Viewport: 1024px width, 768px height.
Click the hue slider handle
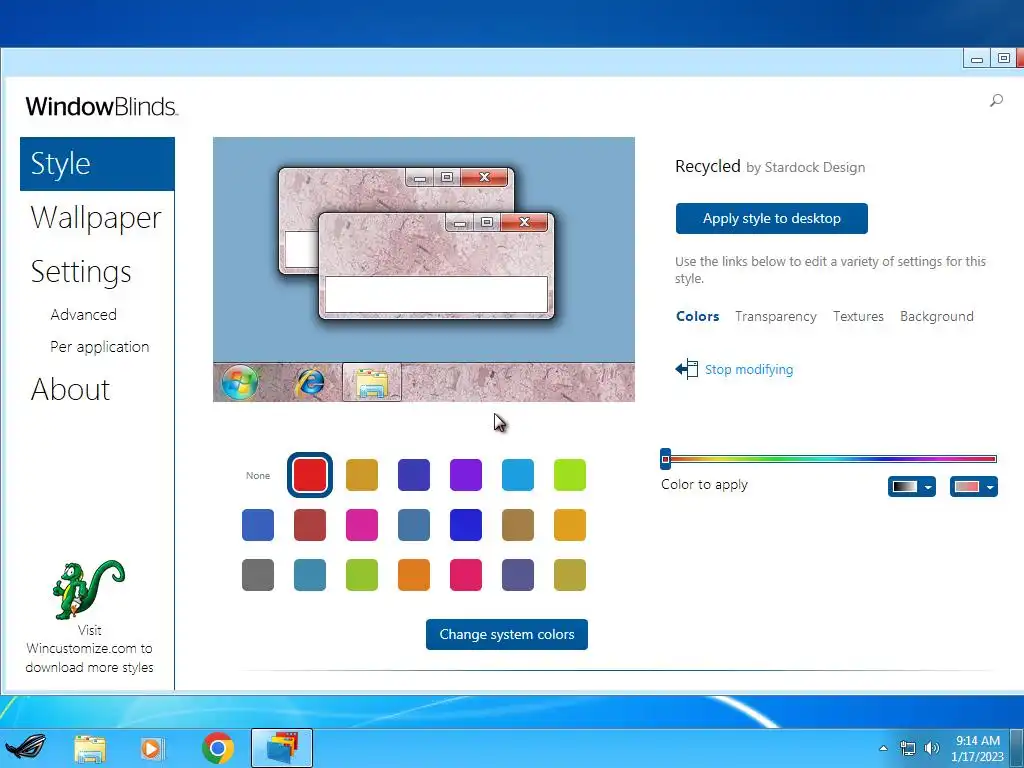point(665,459)
